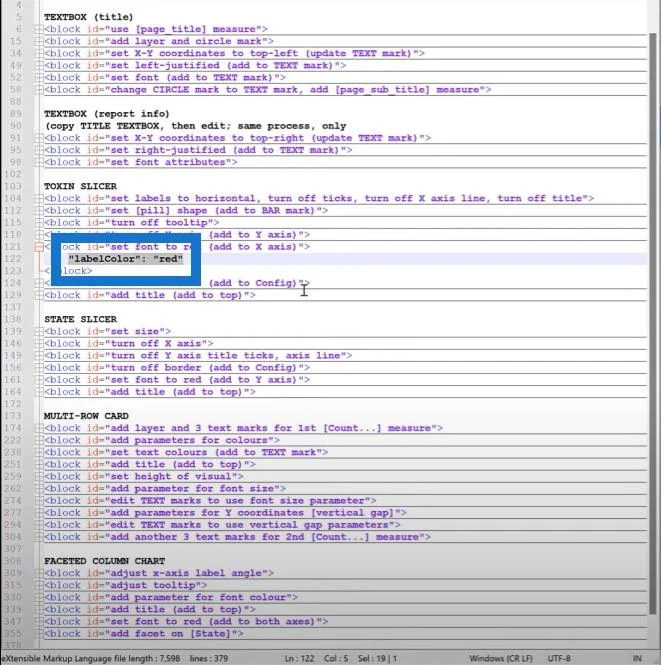Screen dimensions: 661x665
Task: Expand 'edit TEXT marks to use font size parameter'
Action: tap(39, 500)
